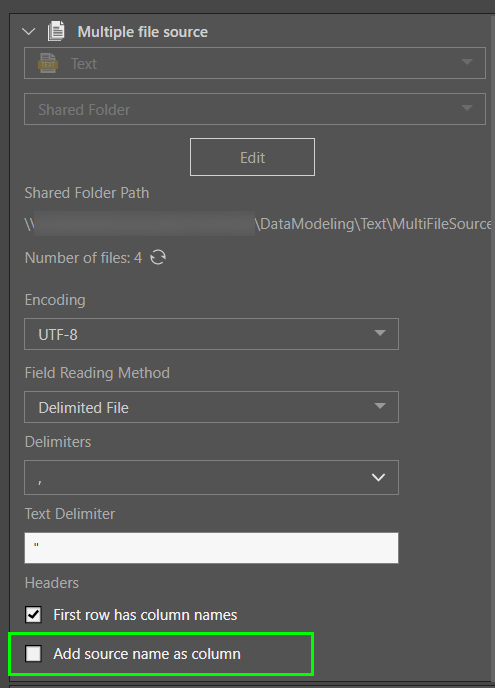This screenshot has height=688, width=495.
Task: Click the Number of files: 4 text
Action: [83, 258]
